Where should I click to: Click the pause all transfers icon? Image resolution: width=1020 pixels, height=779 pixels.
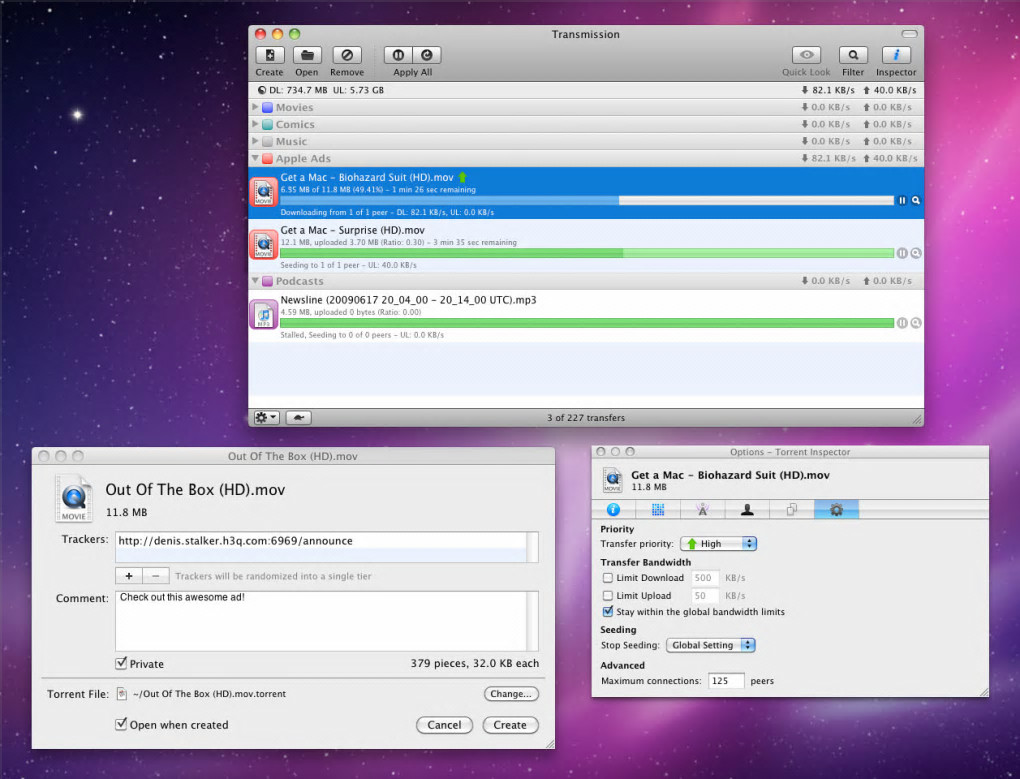click(x=399, y=56)
